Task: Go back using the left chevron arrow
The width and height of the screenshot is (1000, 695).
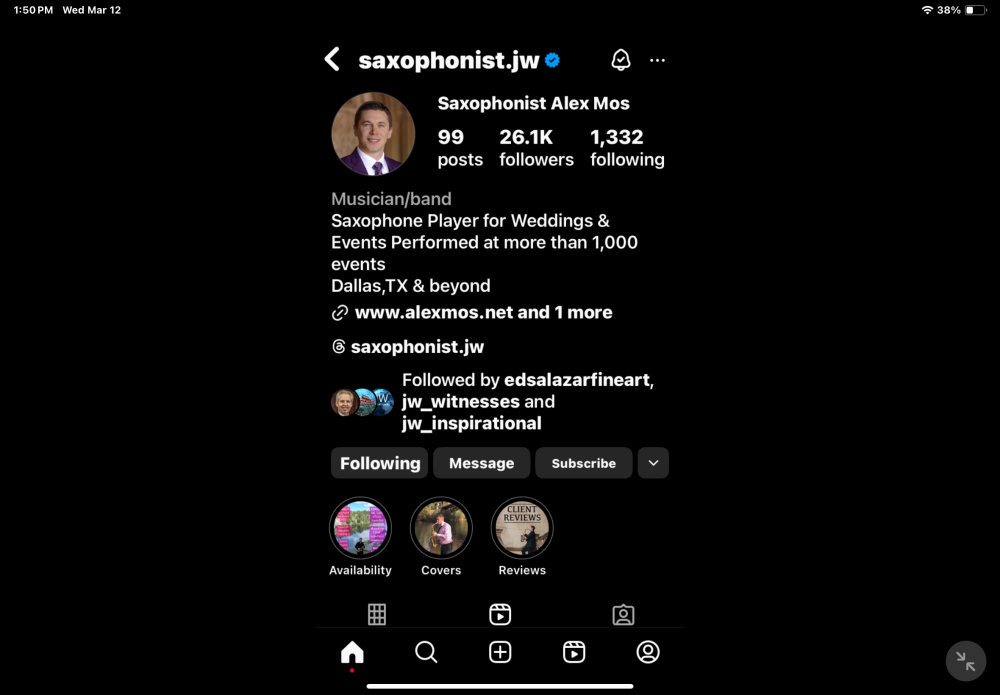Action: coord(332,59)
